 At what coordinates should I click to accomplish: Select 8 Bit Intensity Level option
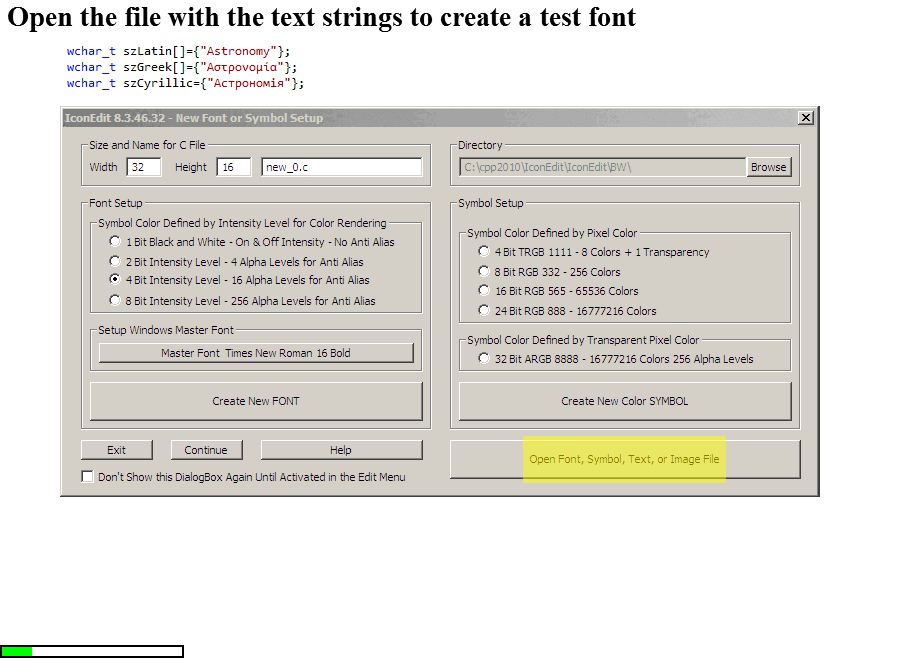tap(115, 300)
